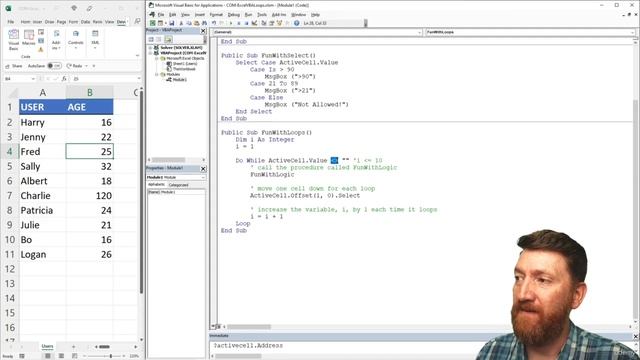Switch to the Data ribbon tab in Excel
This screenshot has height=360, width=640.
85,22
